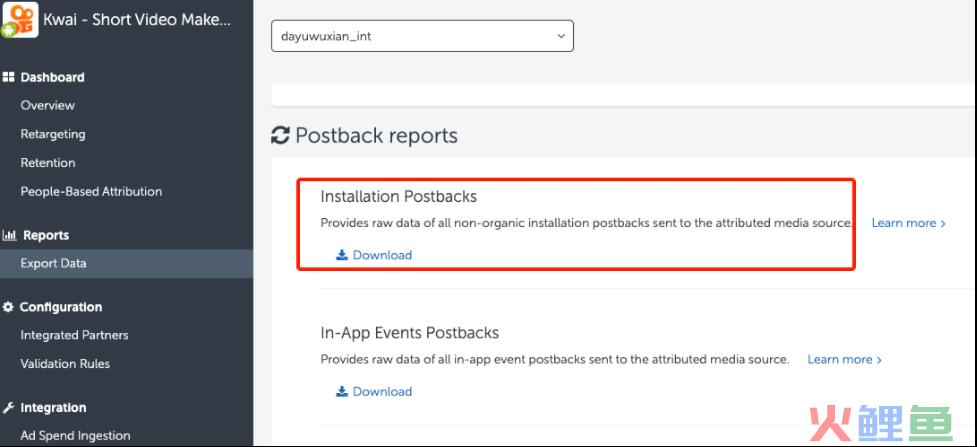
Task: Click the Configuration gear icon
Action: pyautogui.click(x=8, y=307)
